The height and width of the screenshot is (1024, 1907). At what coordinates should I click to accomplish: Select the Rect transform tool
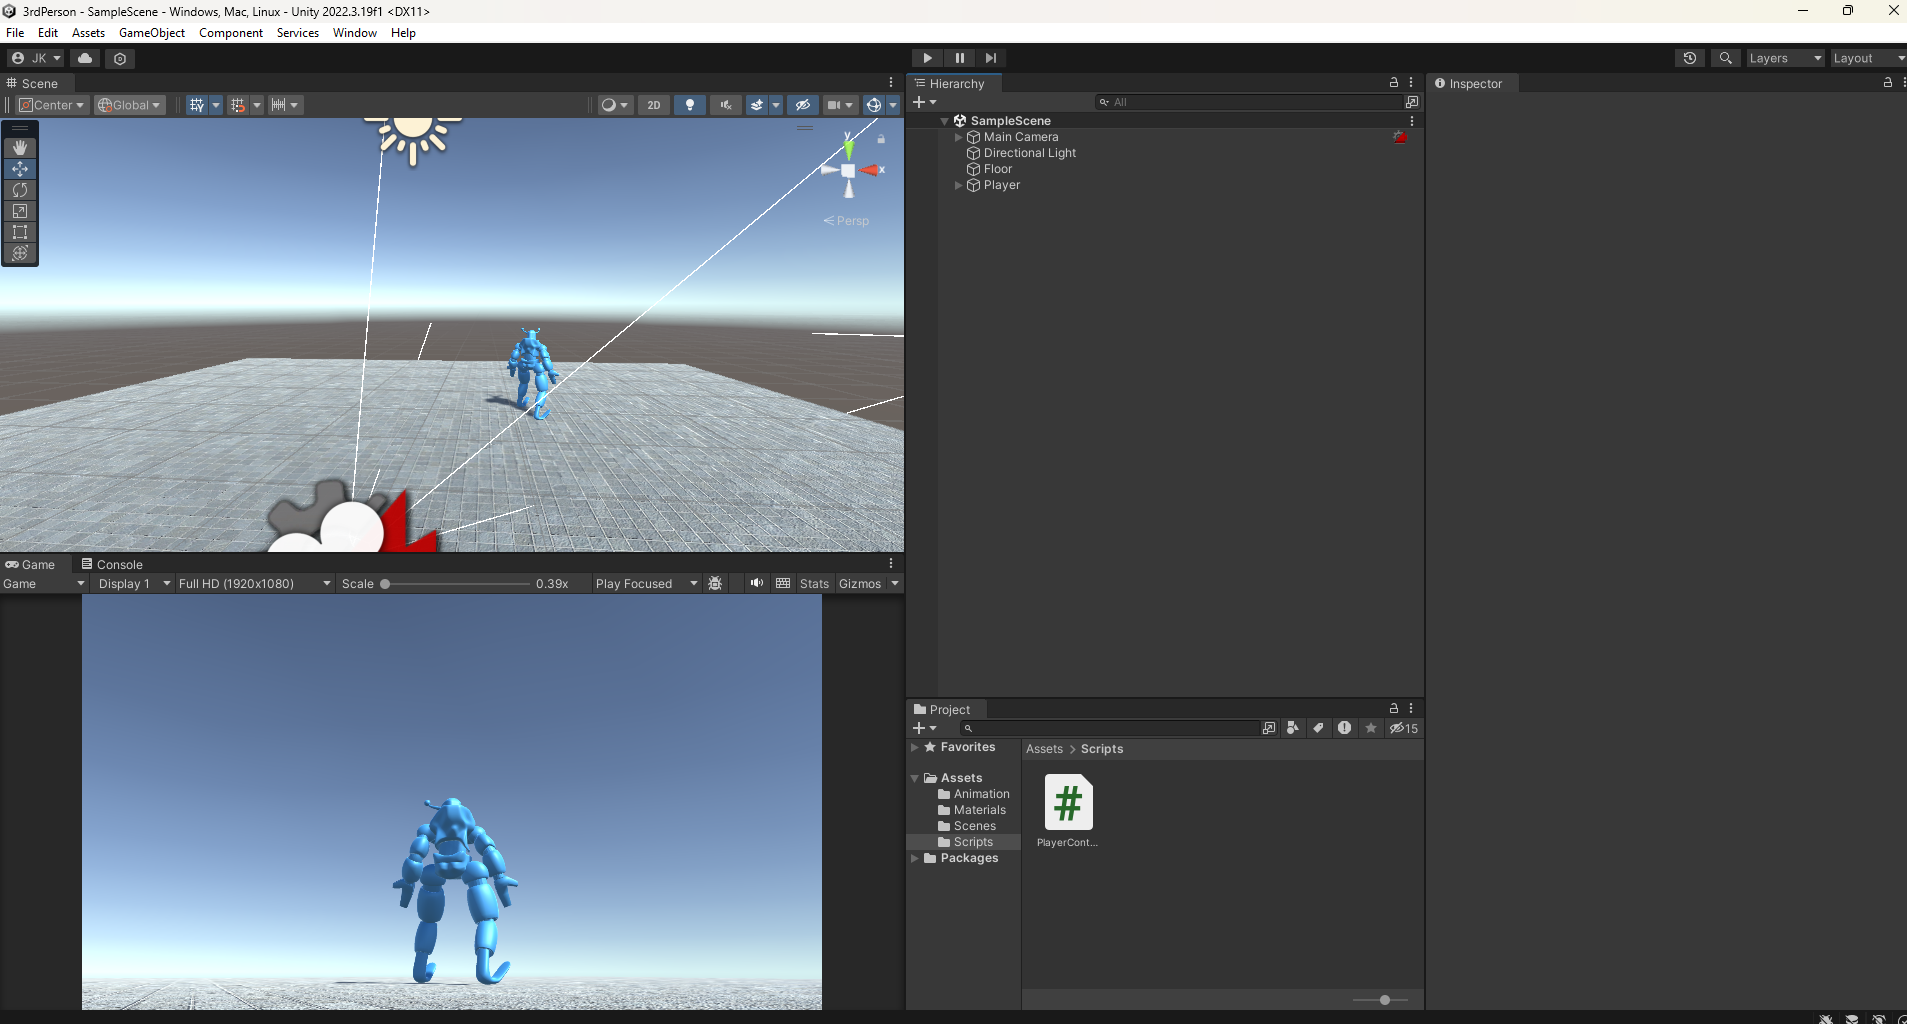click(20, 232)
